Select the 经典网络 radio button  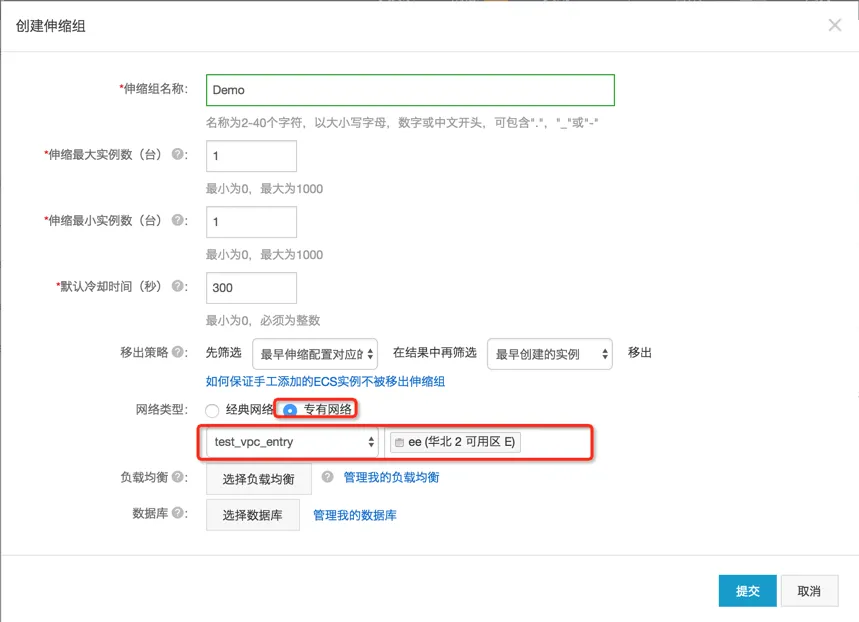211,409
